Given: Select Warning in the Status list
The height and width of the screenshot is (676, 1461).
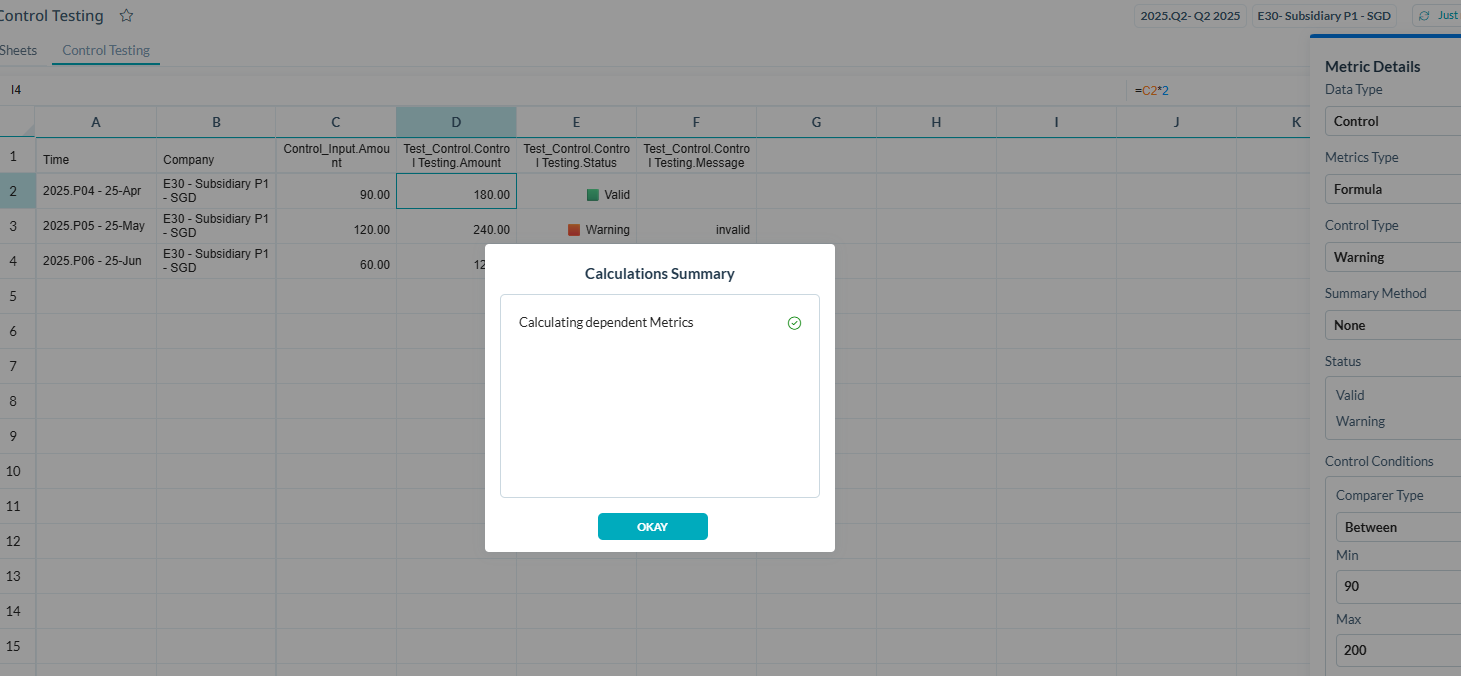Looking at the screenshot, I should [x=1359, y=421].
